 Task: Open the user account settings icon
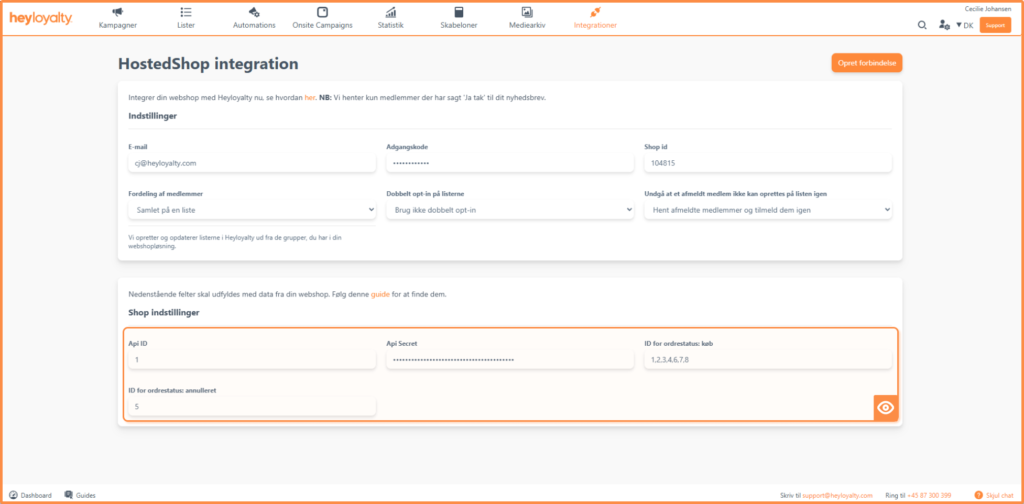pos(944,25)
